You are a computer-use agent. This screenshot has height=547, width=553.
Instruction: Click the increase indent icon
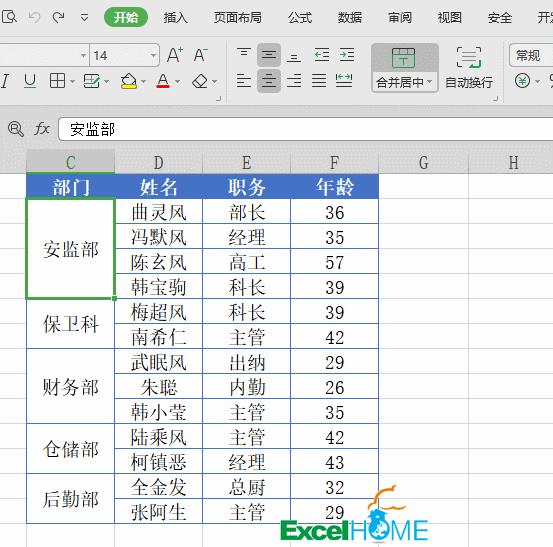[347, 55]
